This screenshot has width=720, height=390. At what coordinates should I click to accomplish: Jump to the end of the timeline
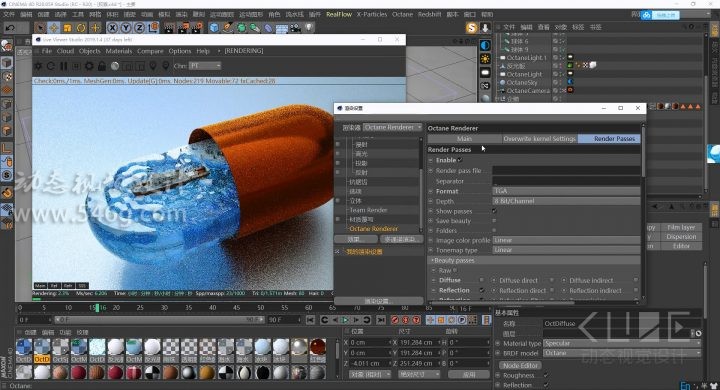[381, 320]
